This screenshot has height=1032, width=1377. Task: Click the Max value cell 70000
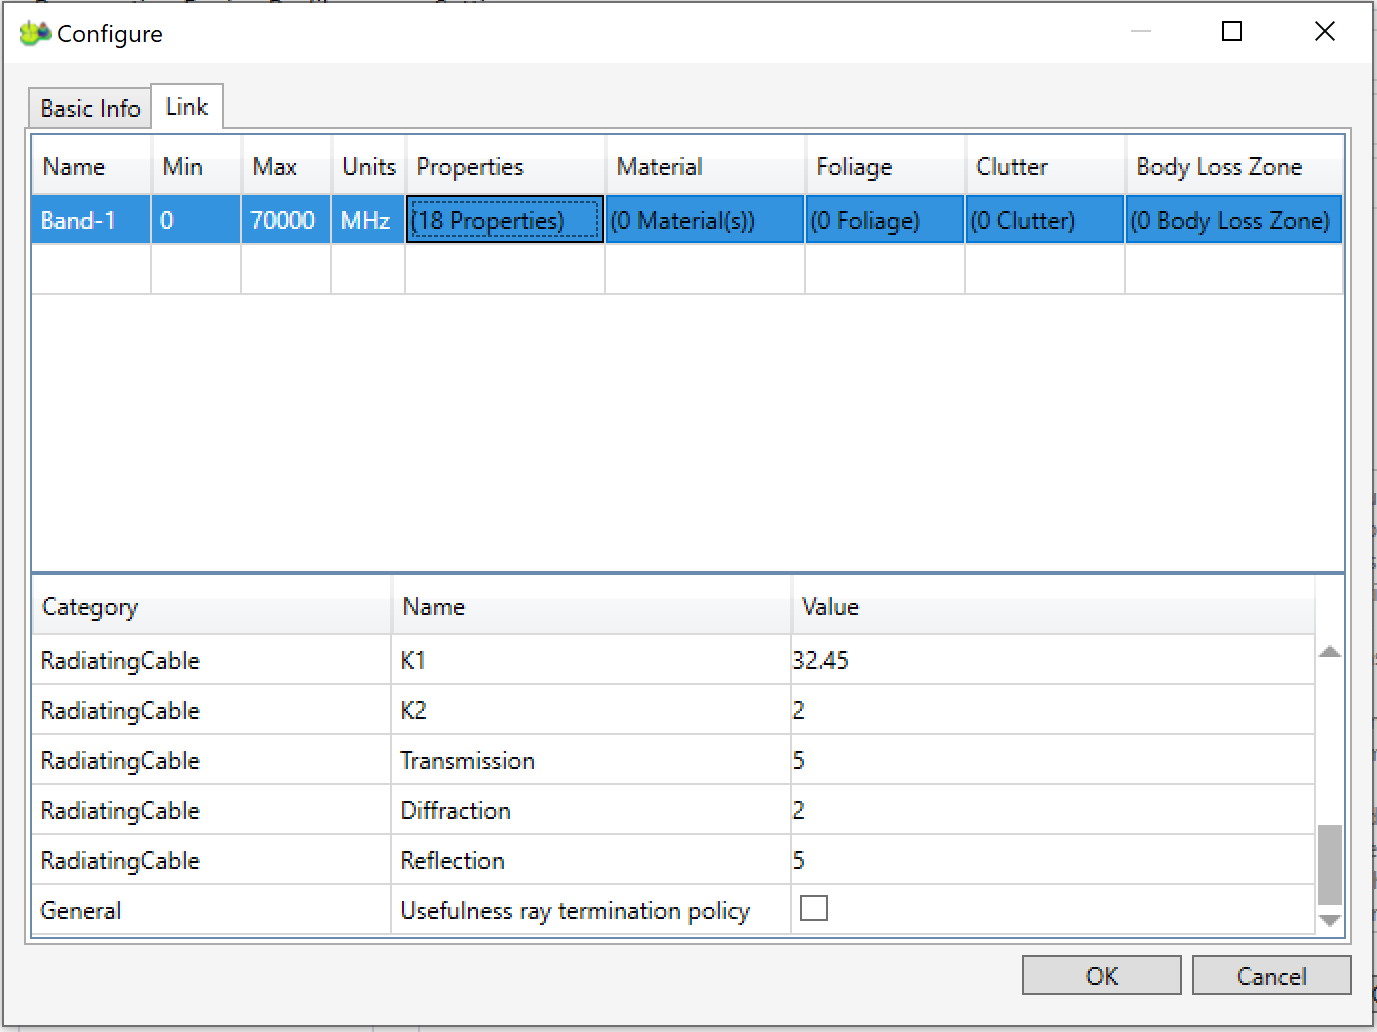[285, 220]
